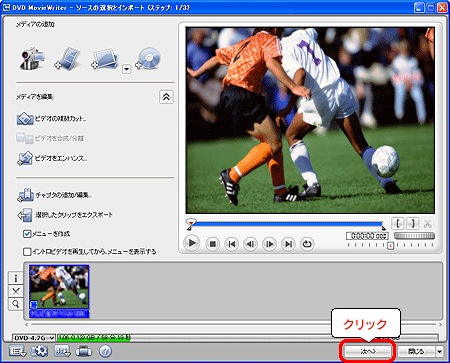Click the help question mark icon
450x363 pixels.
[x=105, y=351]
